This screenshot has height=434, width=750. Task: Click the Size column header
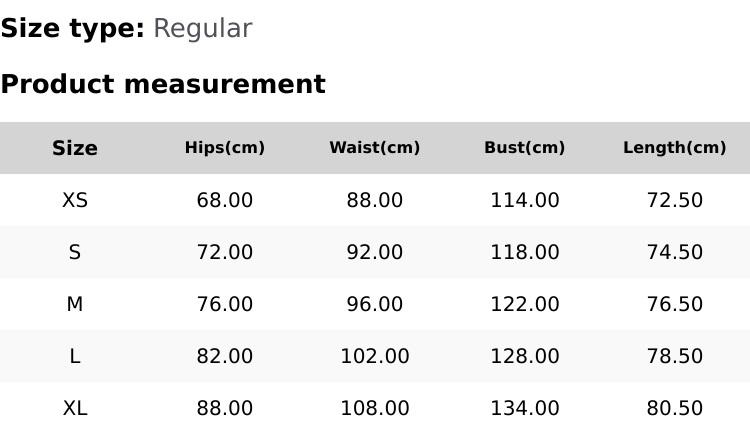pyautogui.click(x=75, y=148)
